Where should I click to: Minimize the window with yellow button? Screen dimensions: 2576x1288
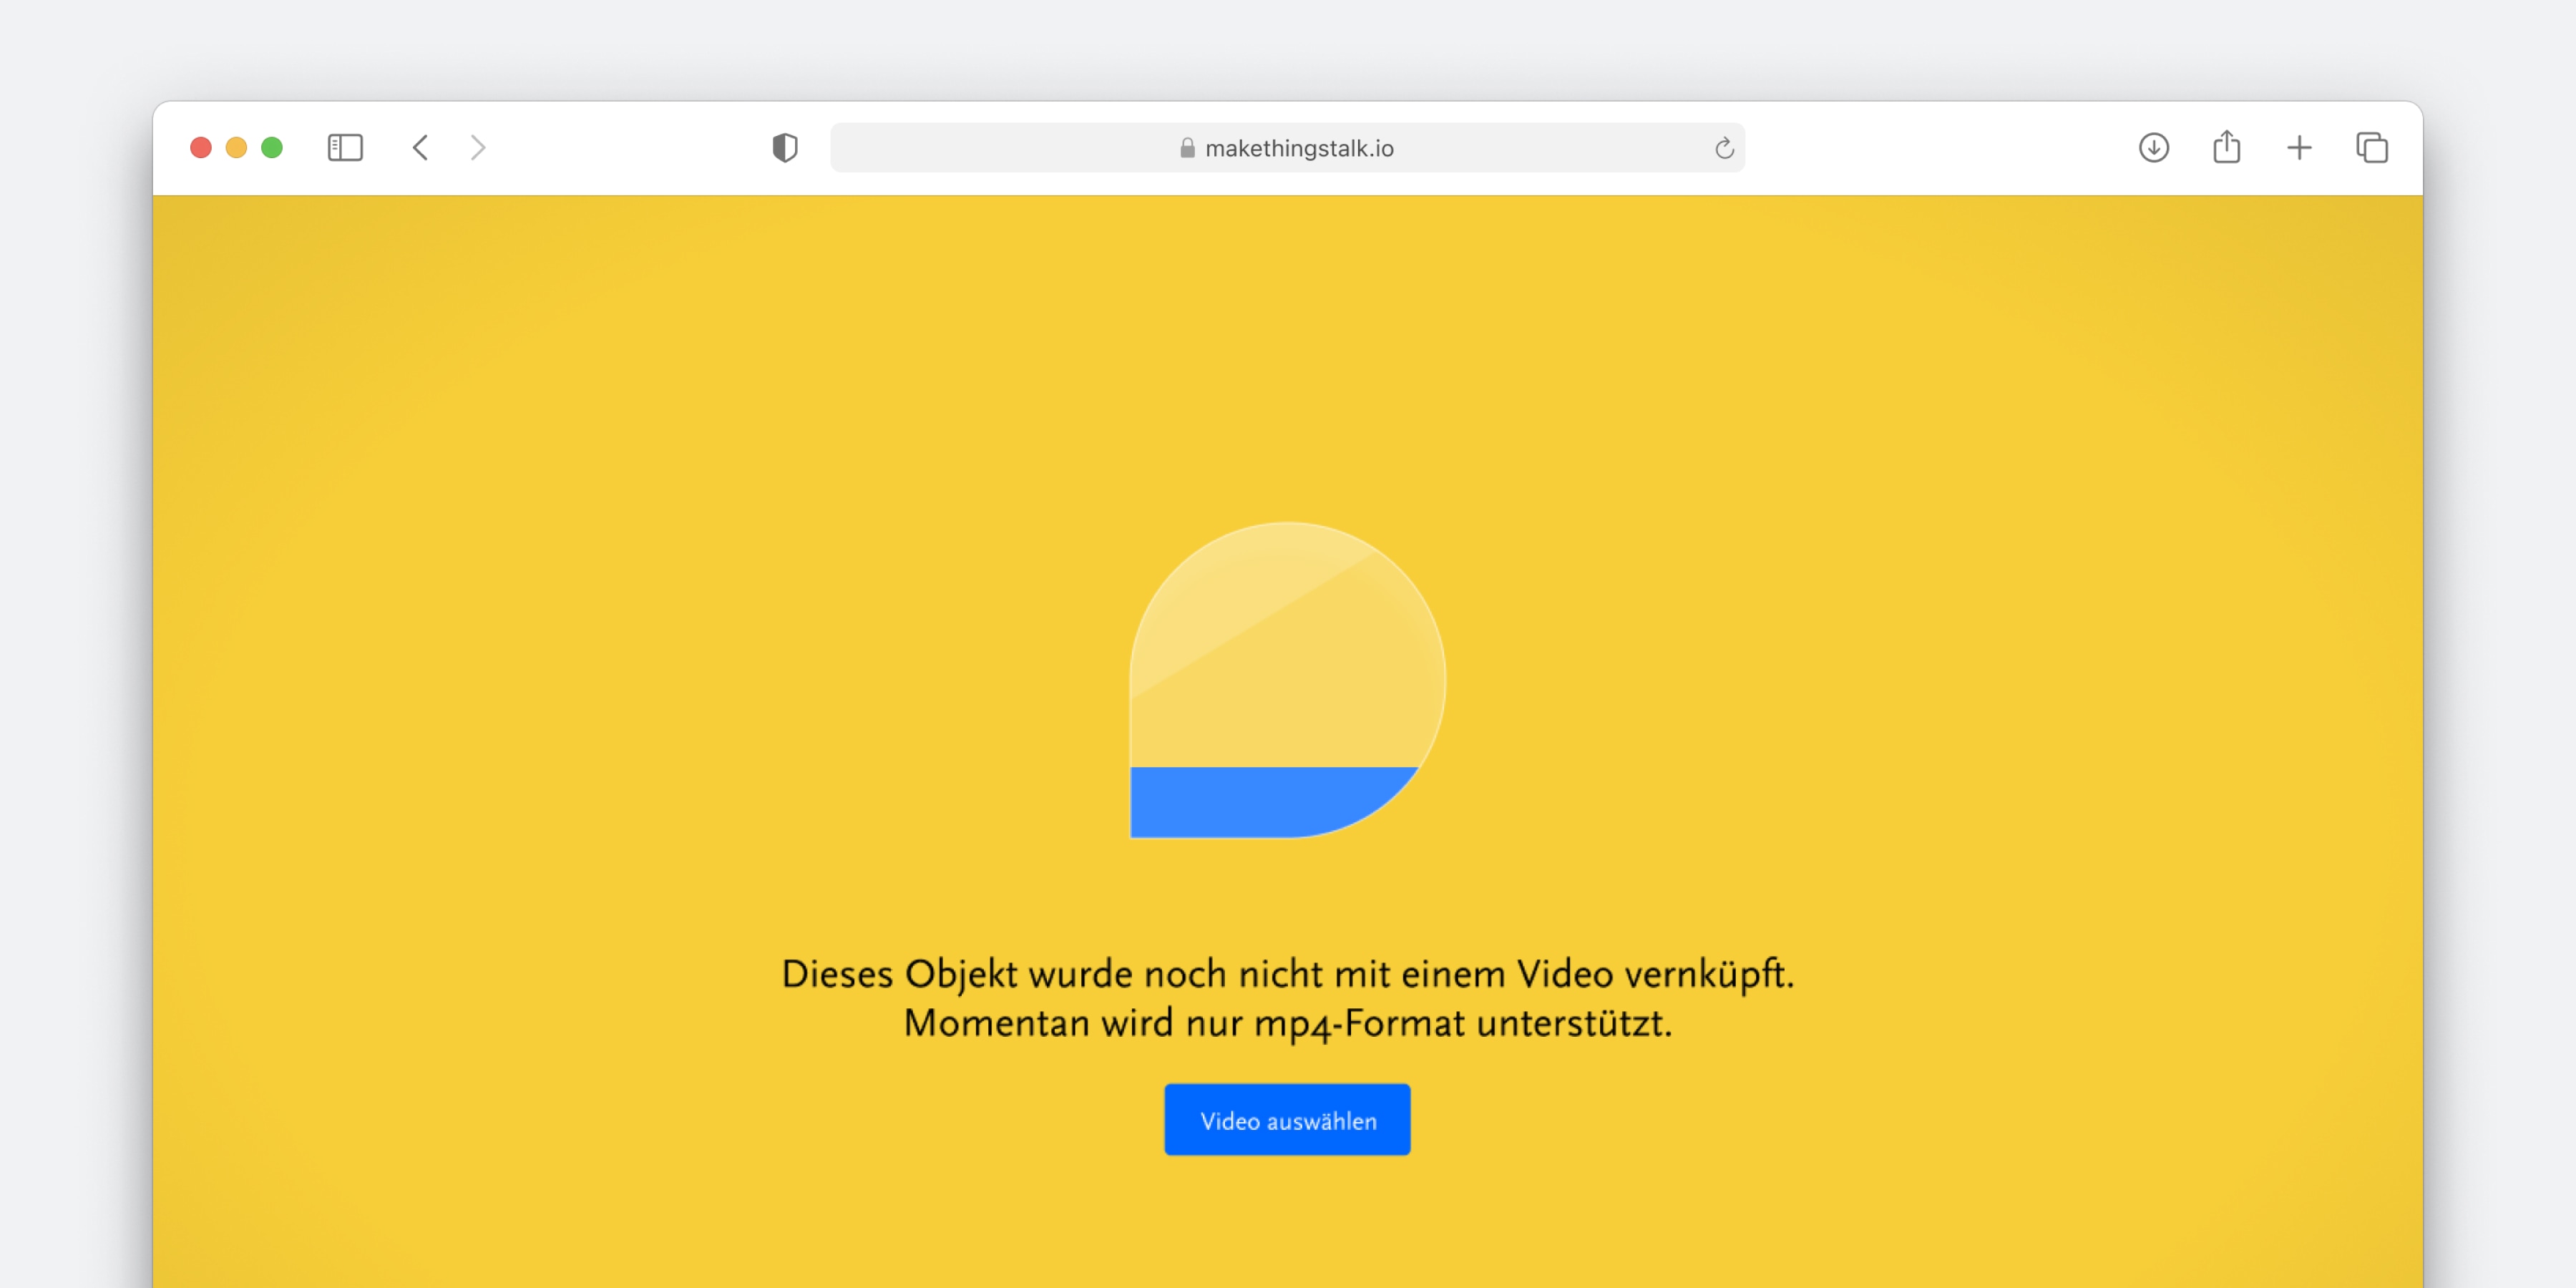click(236, 148)
